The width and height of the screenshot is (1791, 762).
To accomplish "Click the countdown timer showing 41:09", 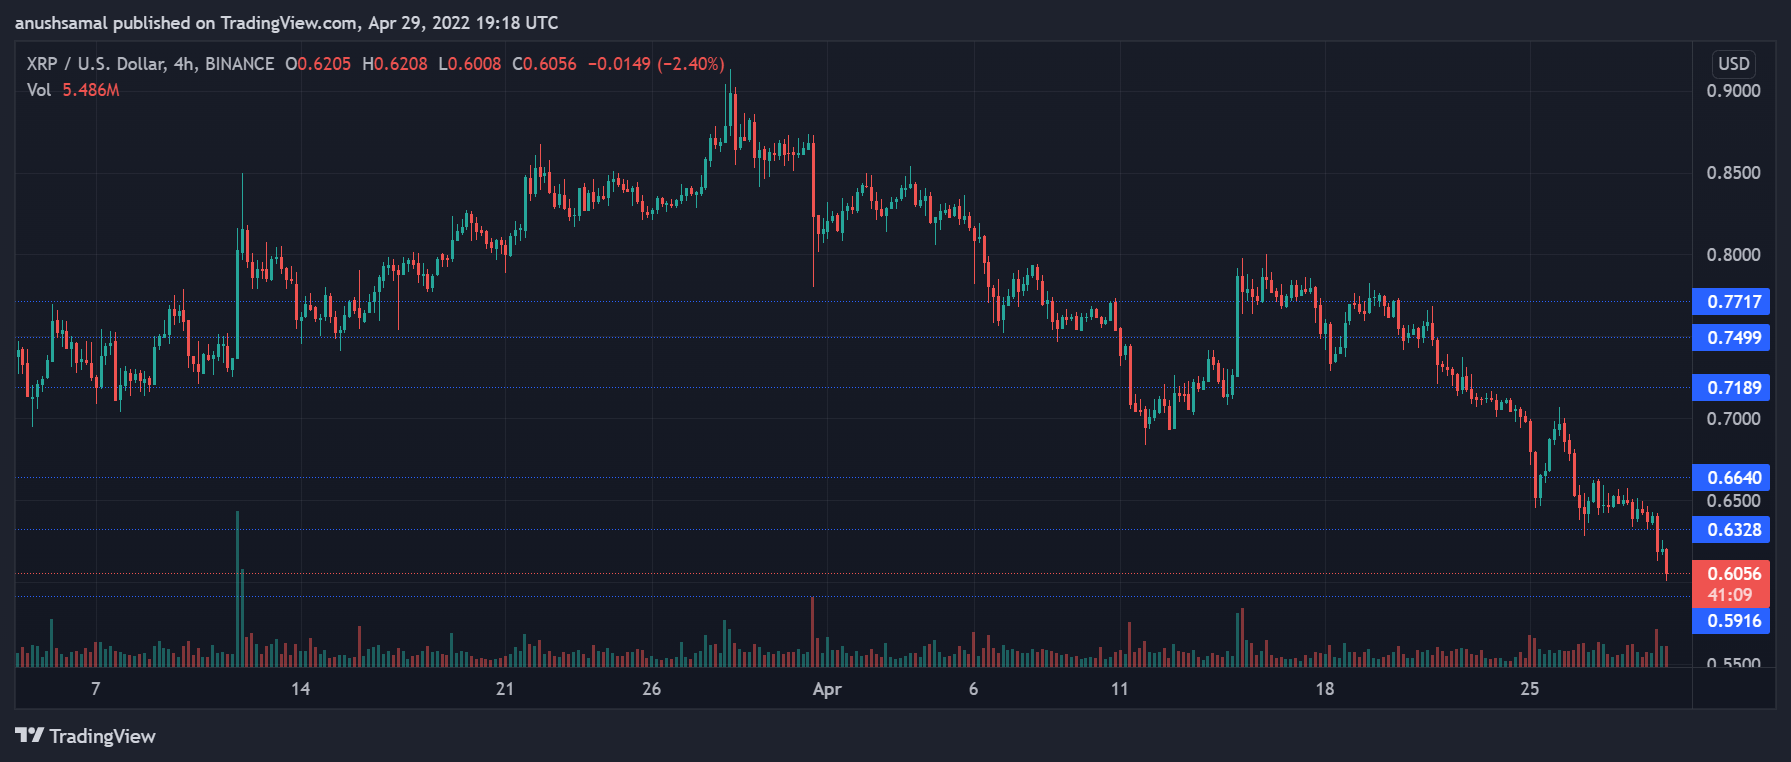I will [x=1732, y=594].
